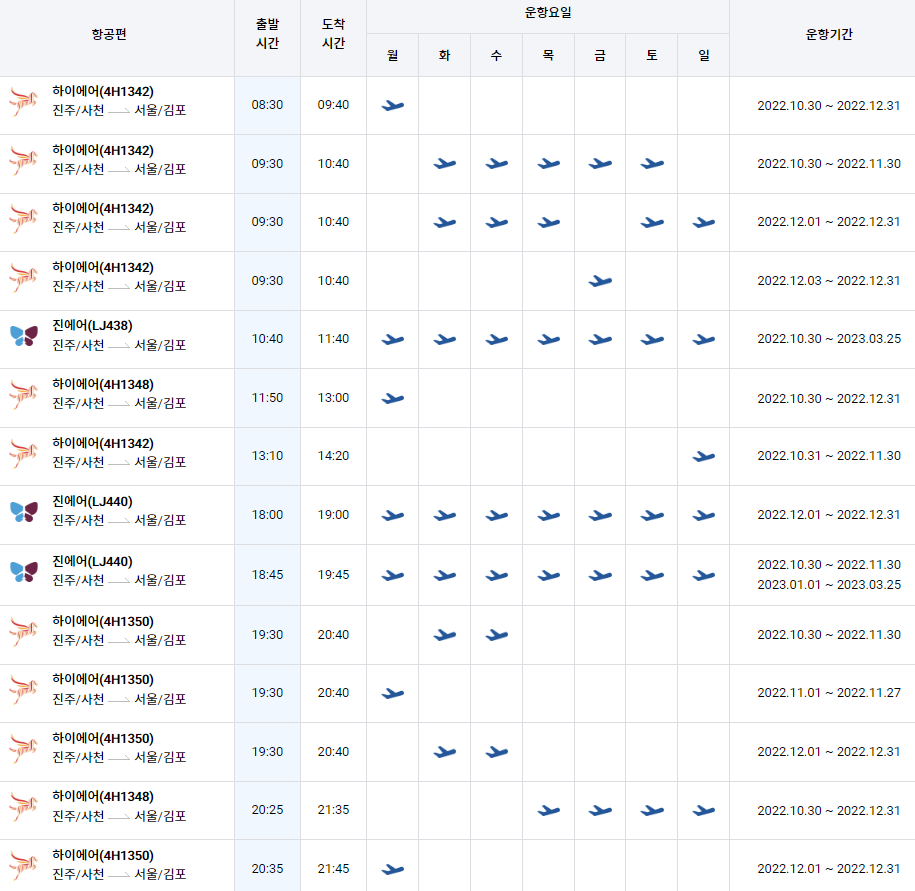Click 하이에어(4H1348) on the 20:25 row
Viewport: 915px width, 891px height.
click(x=103, y=796)
